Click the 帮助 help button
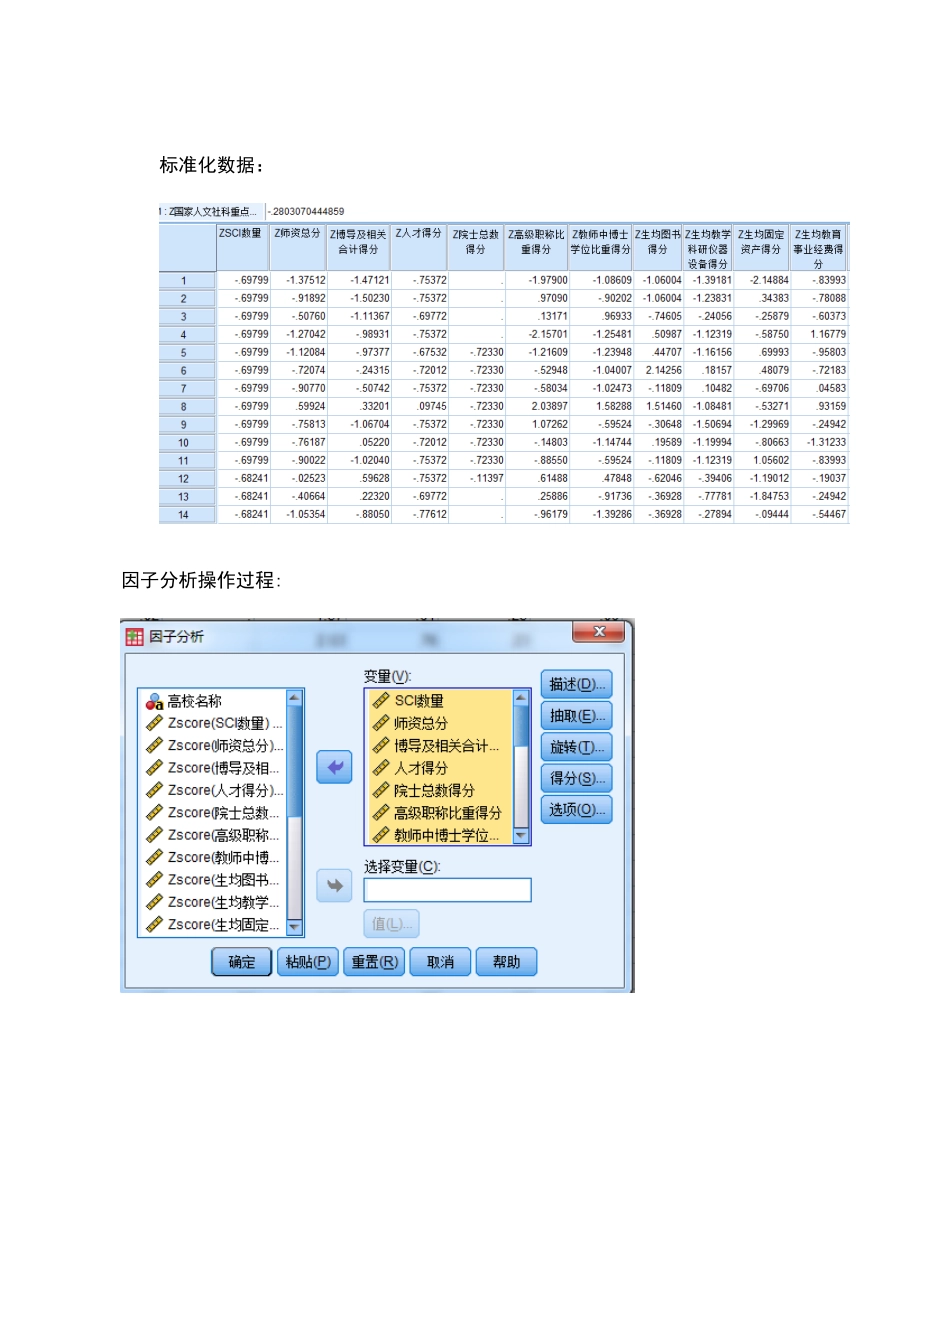The height and width of the screenshot is (1344, 950). pos(506,962)
